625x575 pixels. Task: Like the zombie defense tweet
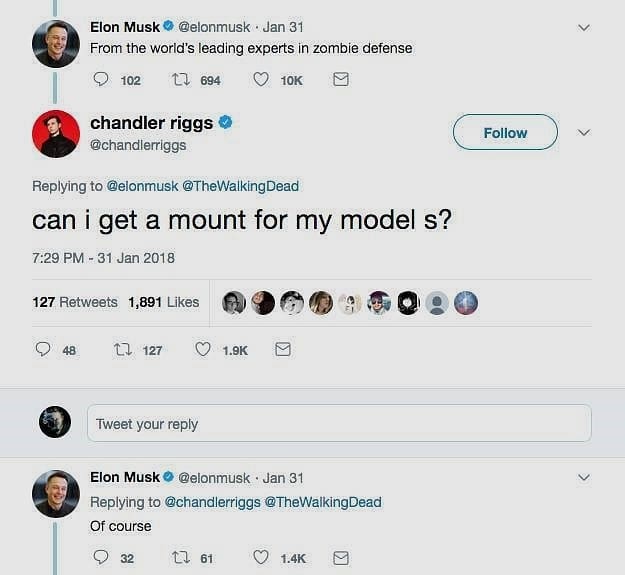(261, 80)
